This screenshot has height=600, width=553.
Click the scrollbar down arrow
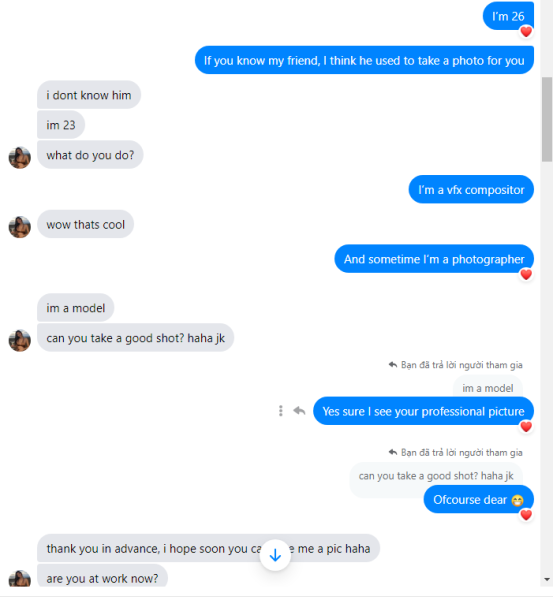[x=546, y=579]
